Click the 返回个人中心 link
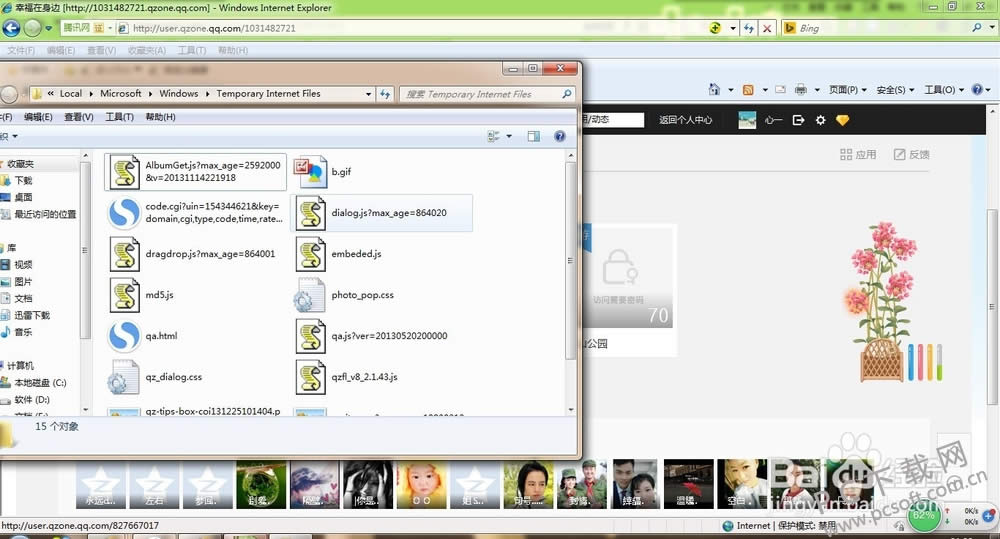Viewport: 1000px width, 539px height. point(685,120)
